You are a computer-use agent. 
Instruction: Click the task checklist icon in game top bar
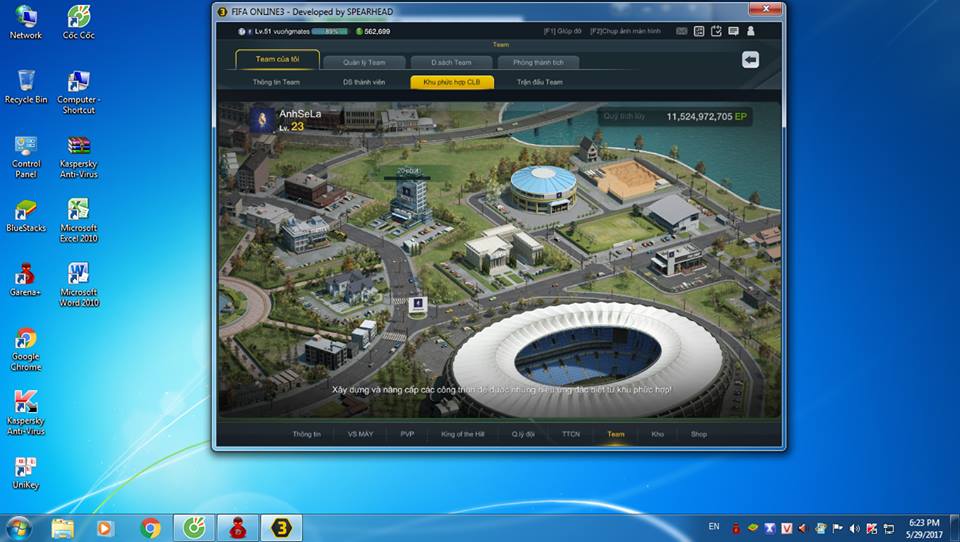click(716, 31)
